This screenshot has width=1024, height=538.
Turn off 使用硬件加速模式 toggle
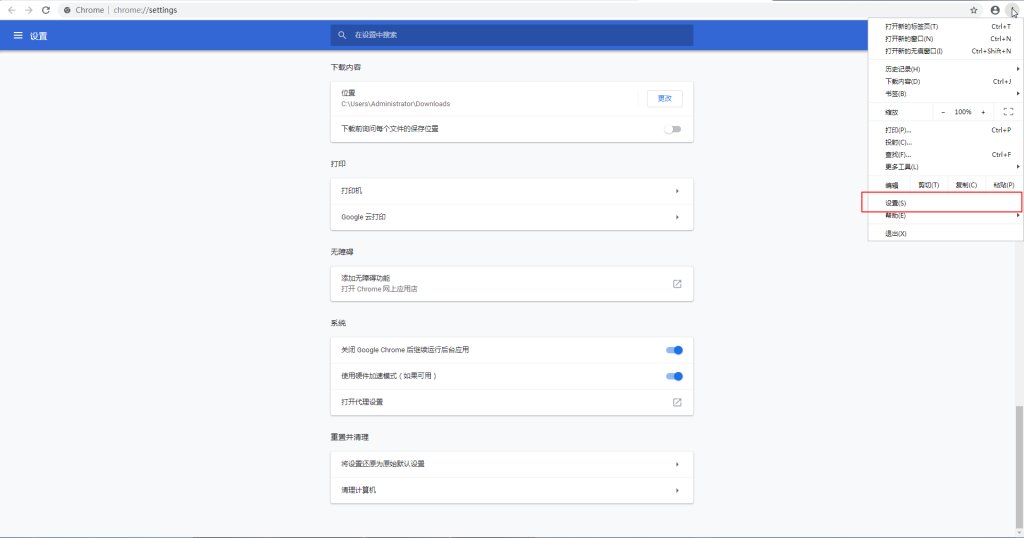click(x=674, y=376)
